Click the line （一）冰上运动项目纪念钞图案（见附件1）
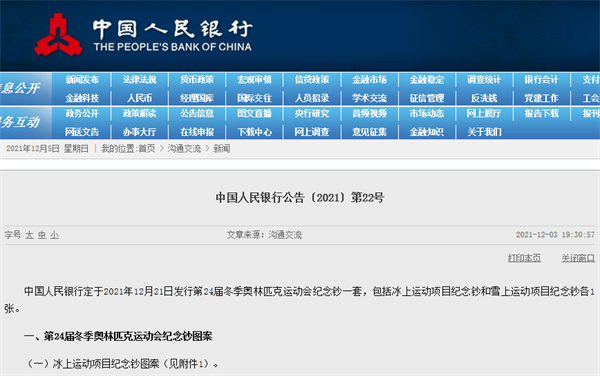The width and height of the screenshot is (600, 376). [122, 364]
